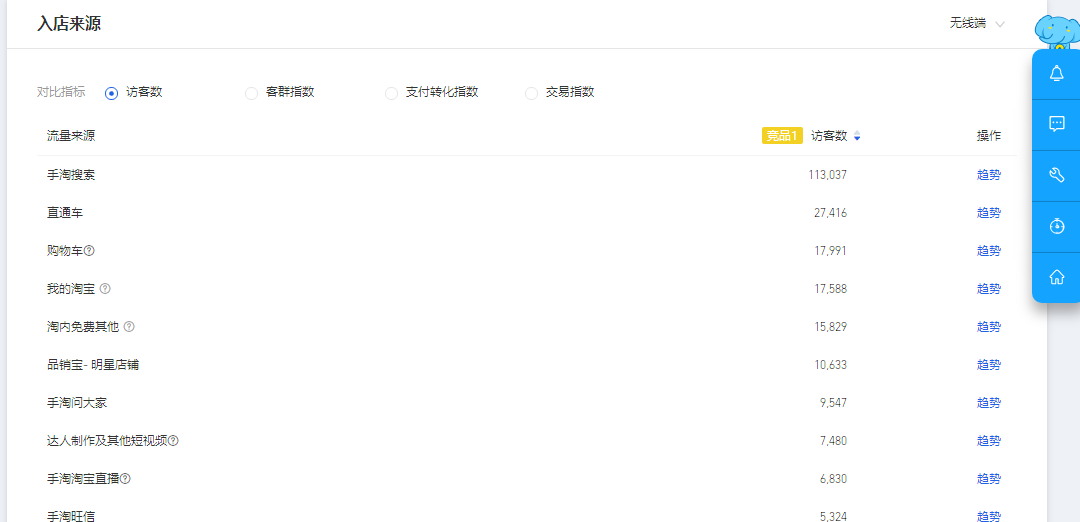Image resolution: width=1080 pixels, height=522 pixels.
Task: Click the visitor count 27,416
Action: click(x=830, y=213)
